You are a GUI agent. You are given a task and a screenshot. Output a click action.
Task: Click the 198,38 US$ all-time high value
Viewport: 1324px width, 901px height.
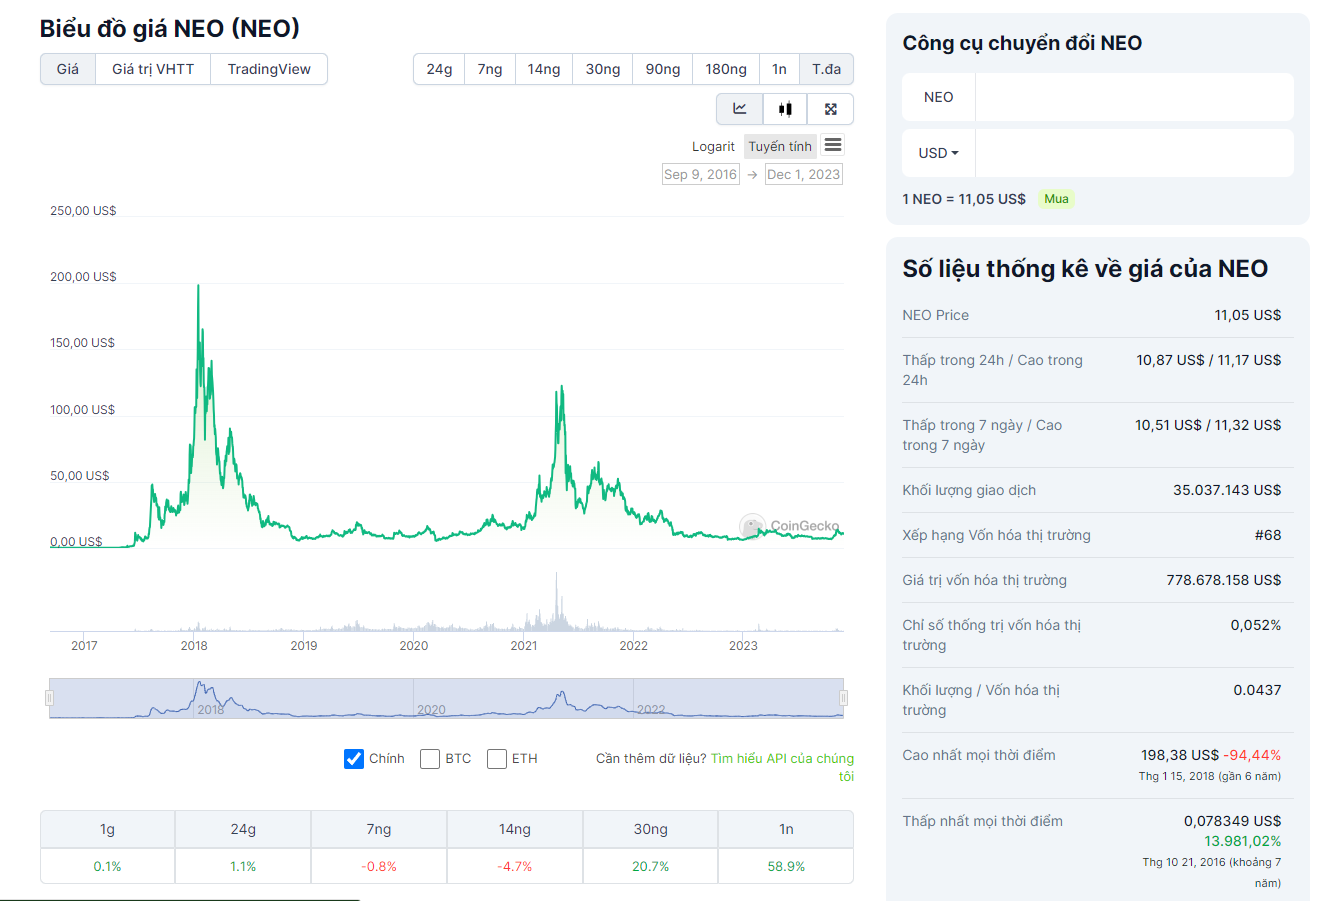[x=1180, y=755]
